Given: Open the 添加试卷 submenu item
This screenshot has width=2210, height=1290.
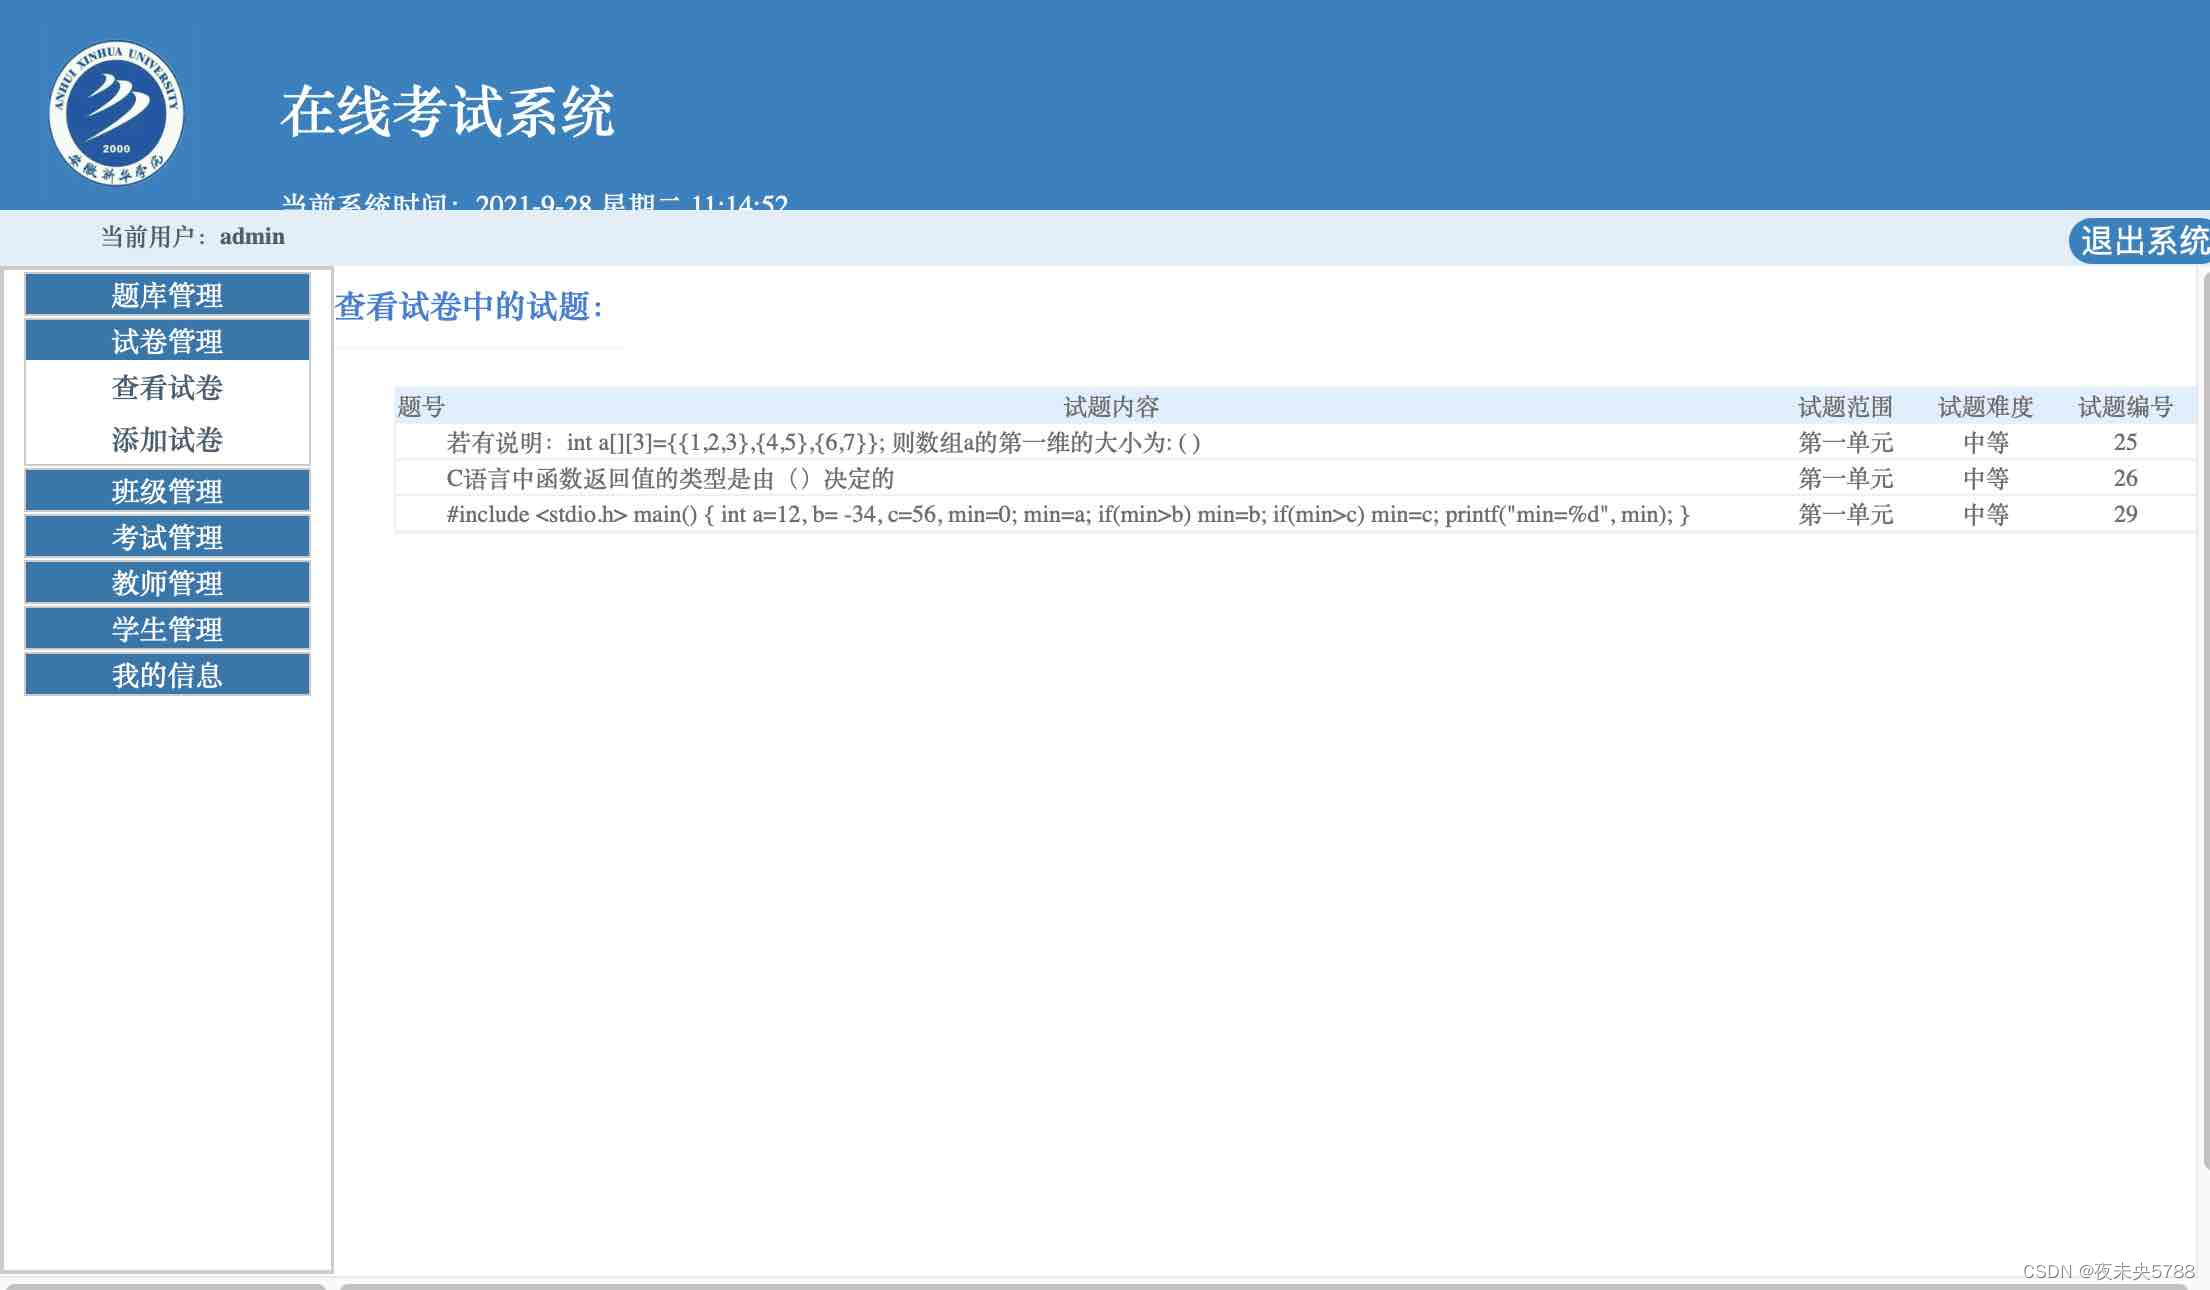Looking at the screenshot, I should point(167,439).
